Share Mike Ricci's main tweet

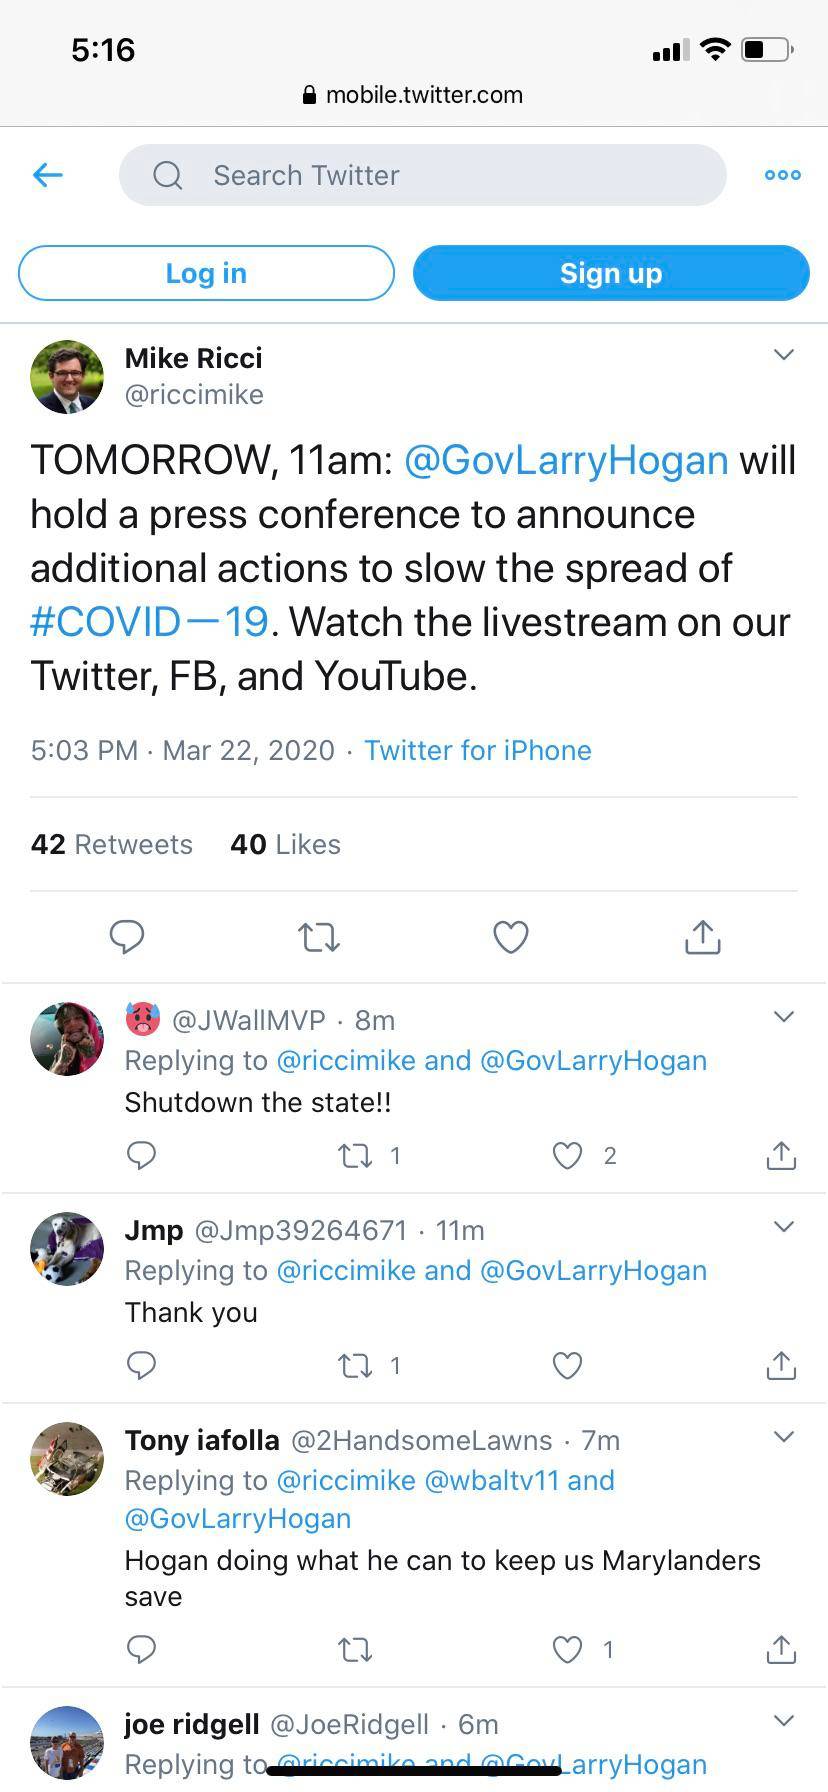(x=703, y=937)
